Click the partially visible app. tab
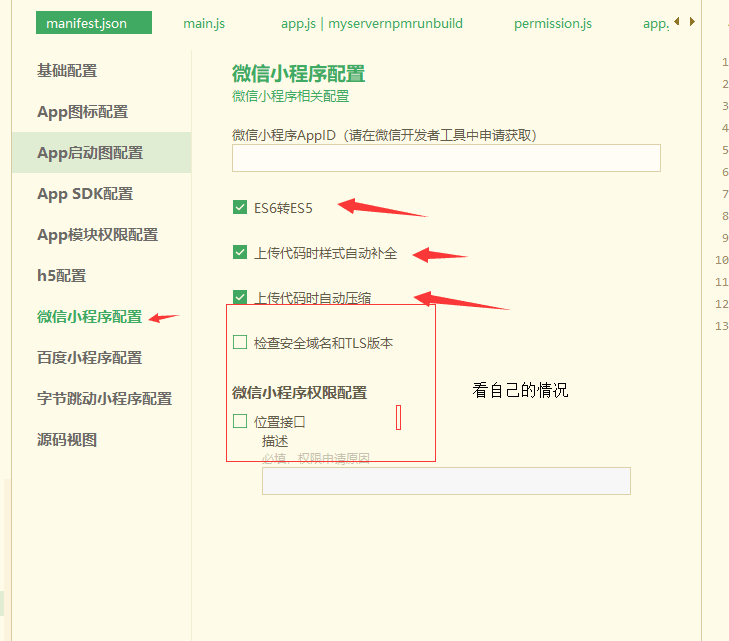The width and height of the screenshot is (729, 641). 656,23
